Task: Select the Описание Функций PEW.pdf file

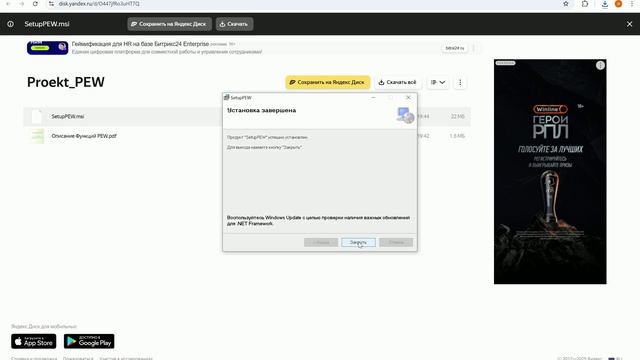Action: pos(84,136)
